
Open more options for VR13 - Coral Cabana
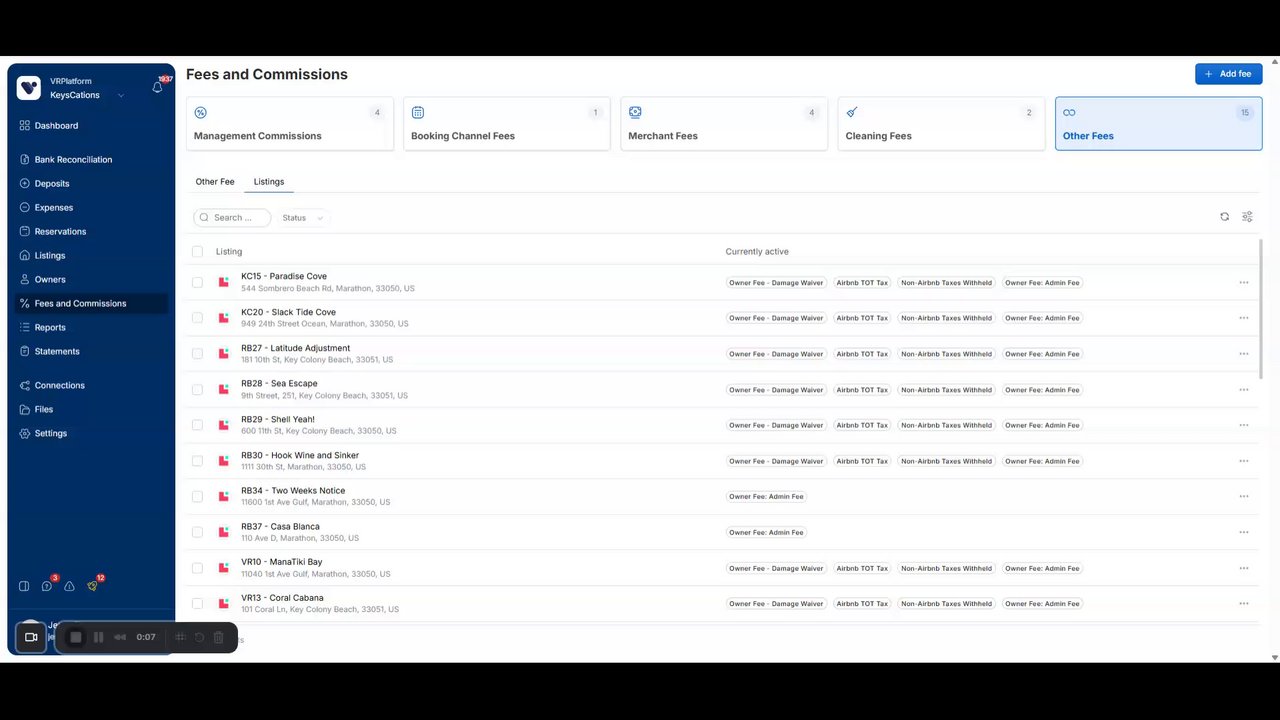pos(1244,604)
